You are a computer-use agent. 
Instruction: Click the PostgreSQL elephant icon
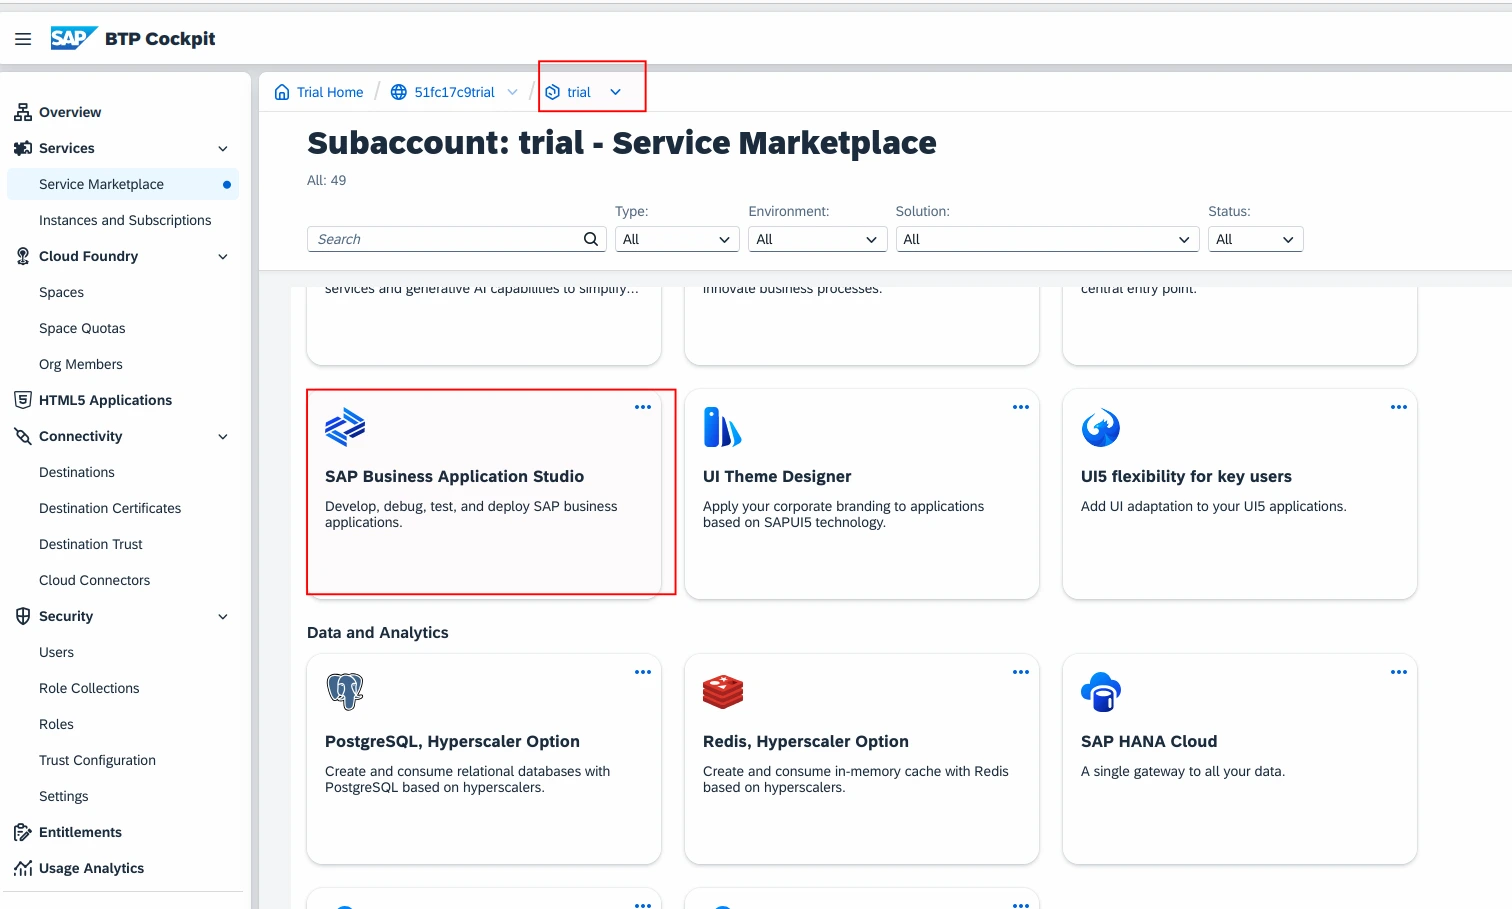(x=345, y=691)
